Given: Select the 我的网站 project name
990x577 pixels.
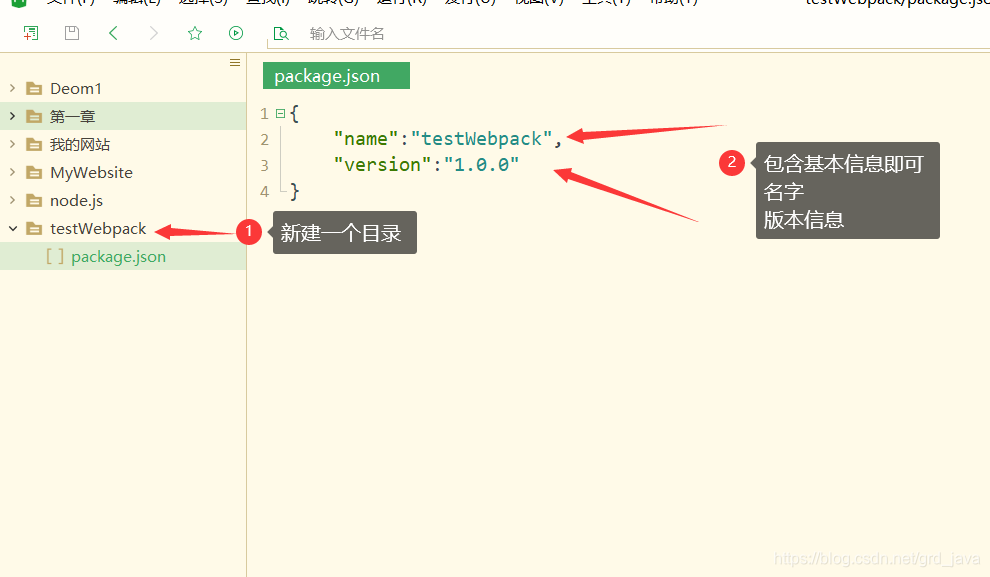Looking at the screenshot, I should point(80,145).
